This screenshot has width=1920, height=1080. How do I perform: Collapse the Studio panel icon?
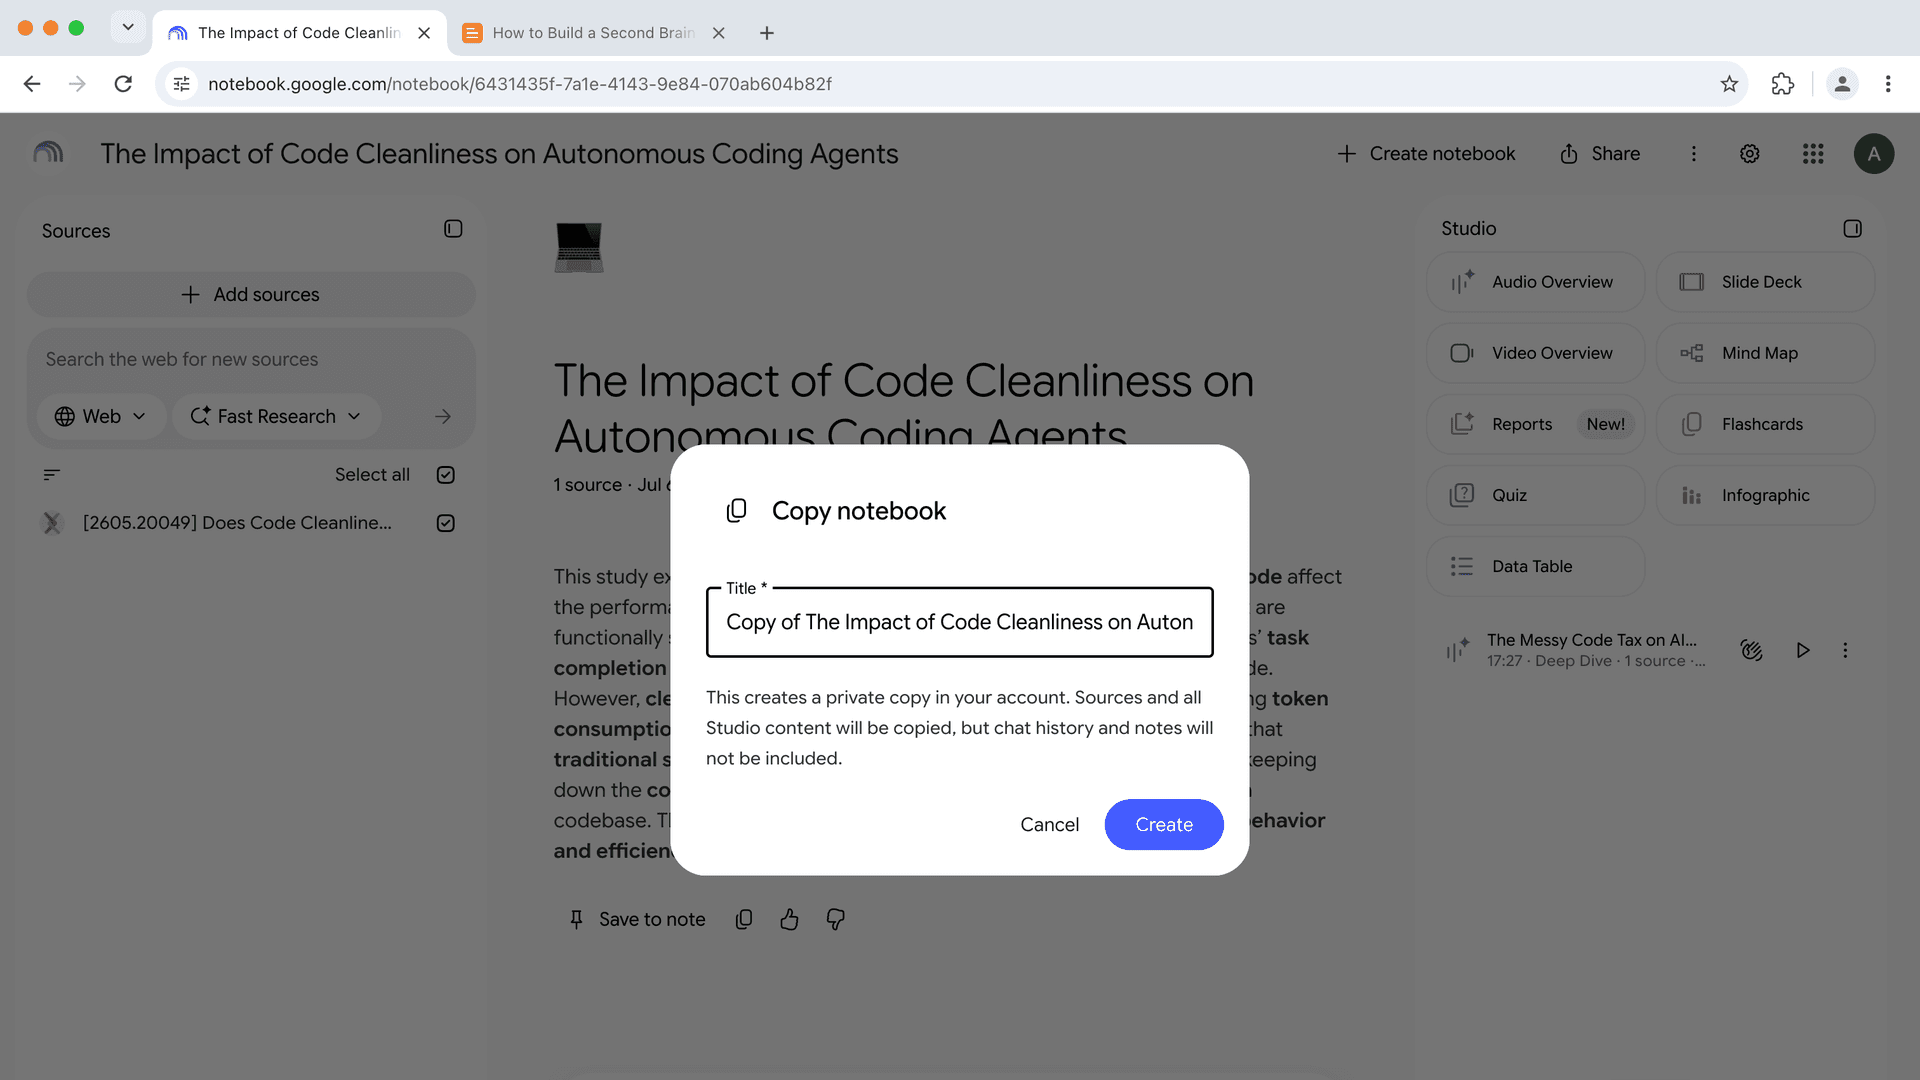[1852, 229]
